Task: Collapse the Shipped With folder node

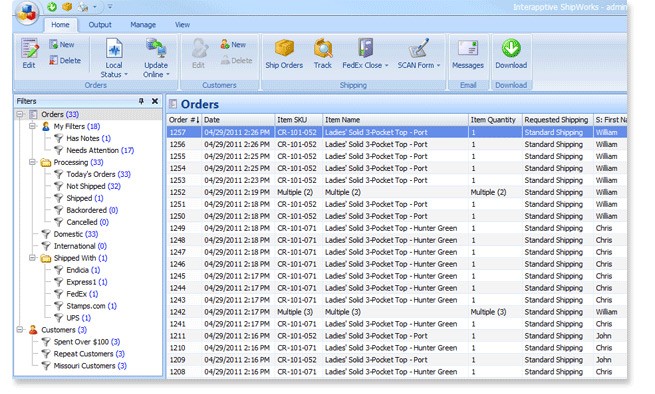Action: (x=32, y=258)
